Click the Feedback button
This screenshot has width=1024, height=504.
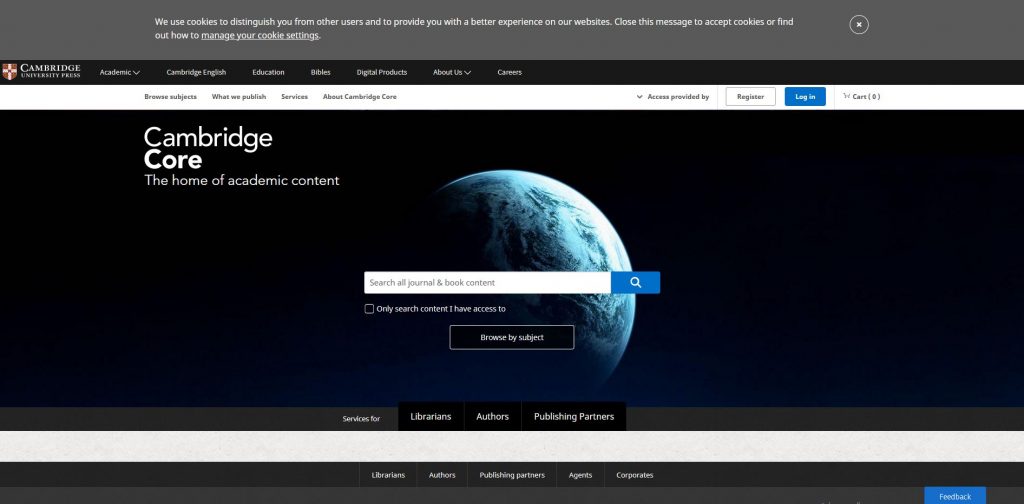point(954,496)
